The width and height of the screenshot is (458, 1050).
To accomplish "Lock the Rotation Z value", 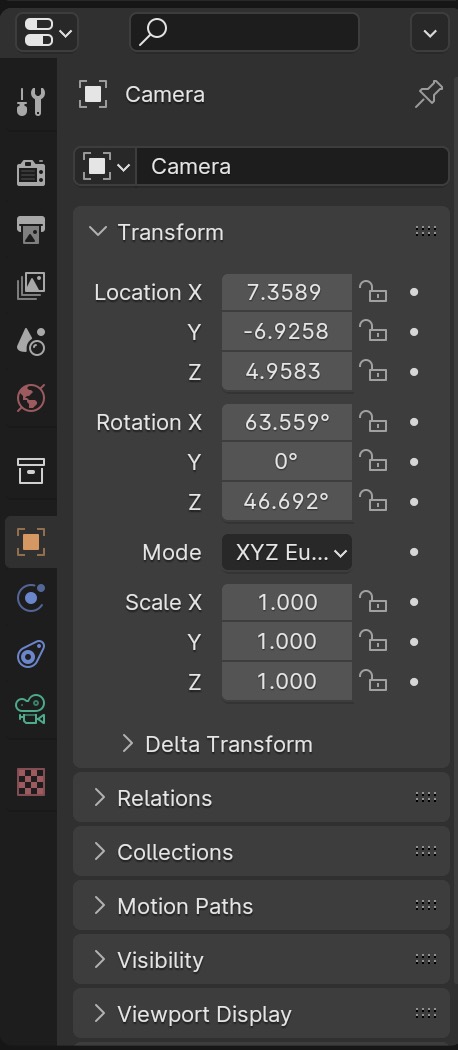I will [374, 501].
